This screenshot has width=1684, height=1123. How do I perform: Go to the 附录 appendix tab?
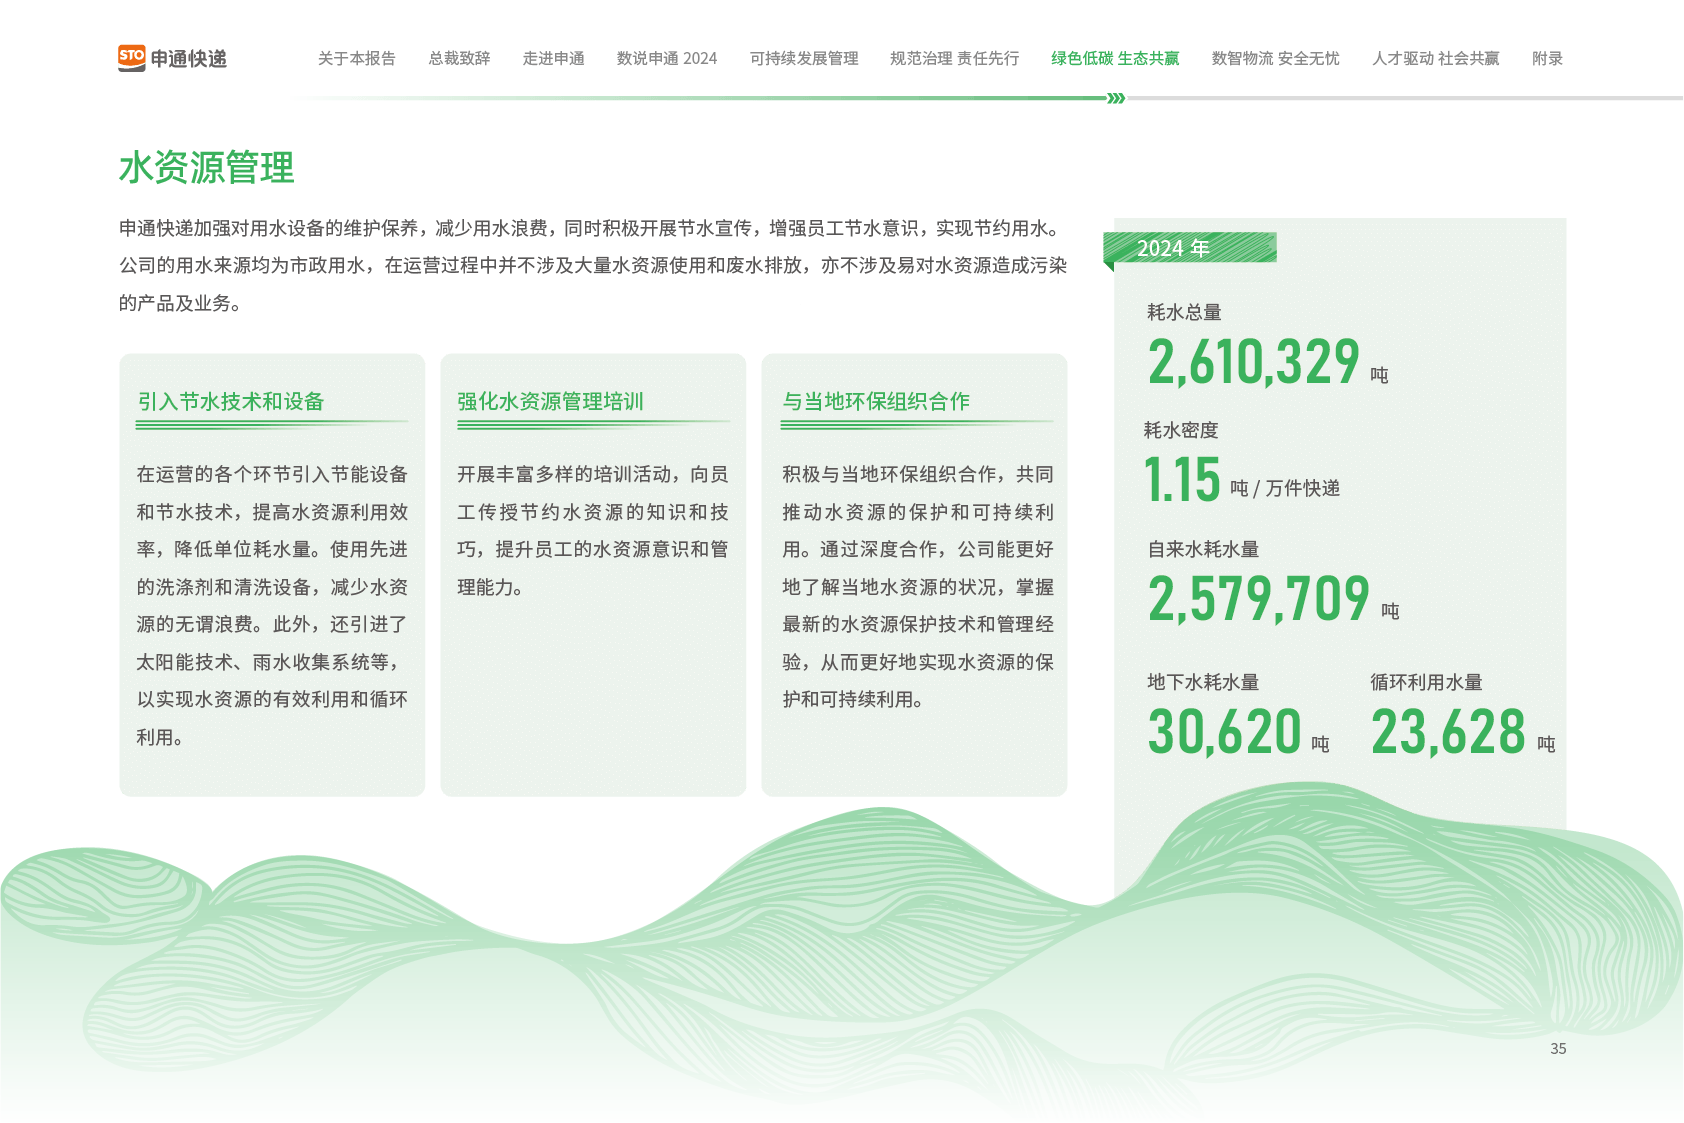[1547, 58]
